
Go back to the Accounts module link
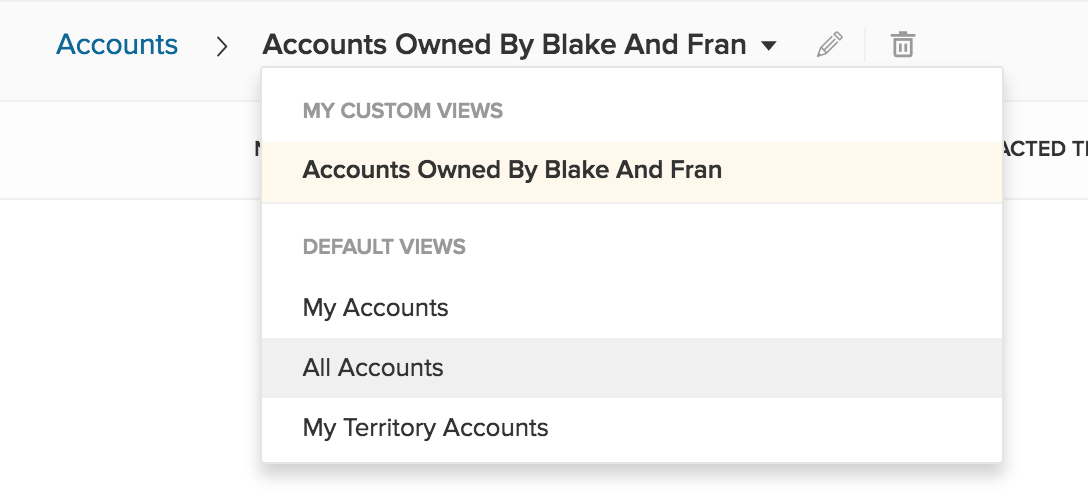pos(117,44)
